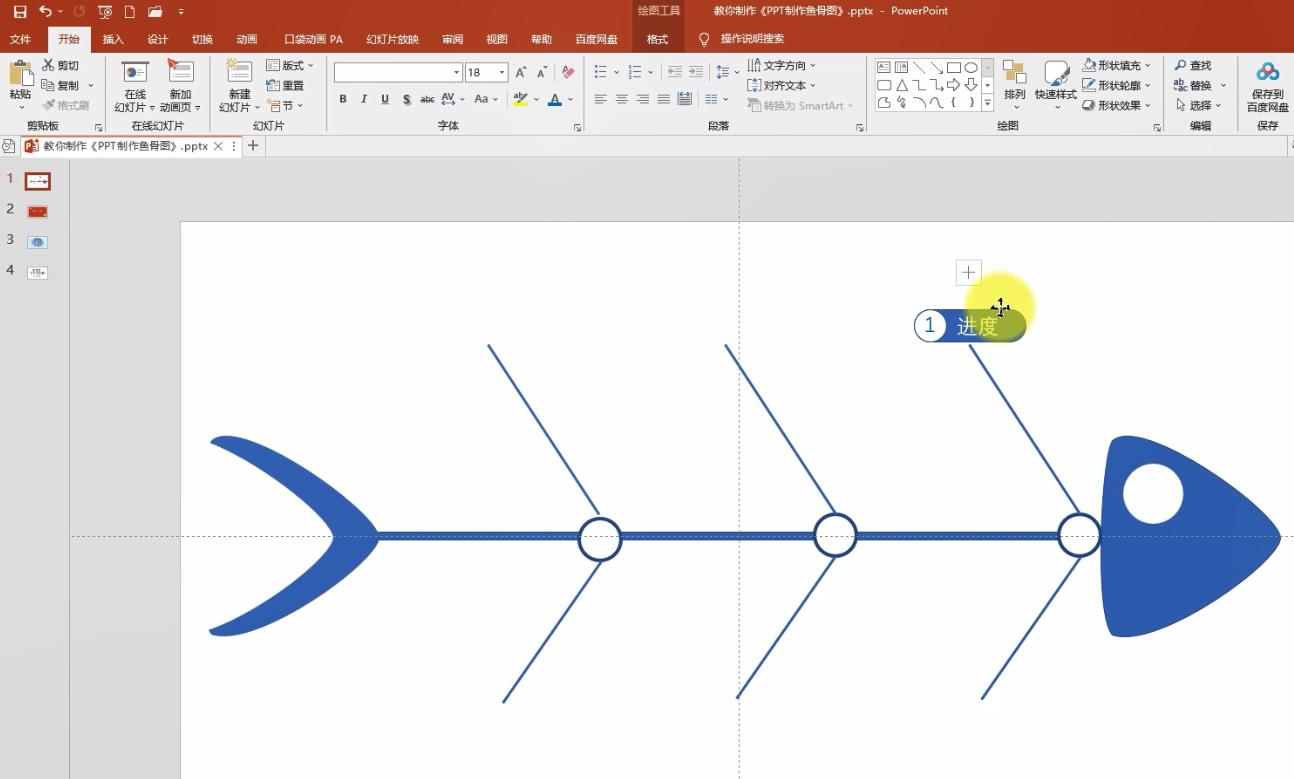This screenshot has height=779, width=1294.
Task: Switch to the 格式 Format tab
Action: coord(657,40)
